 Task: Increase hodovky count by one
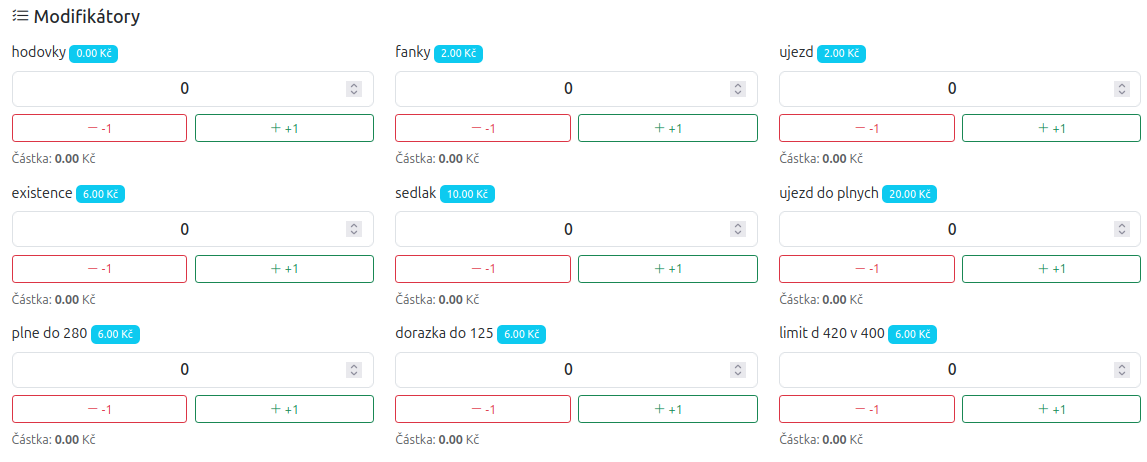point(284,128)
